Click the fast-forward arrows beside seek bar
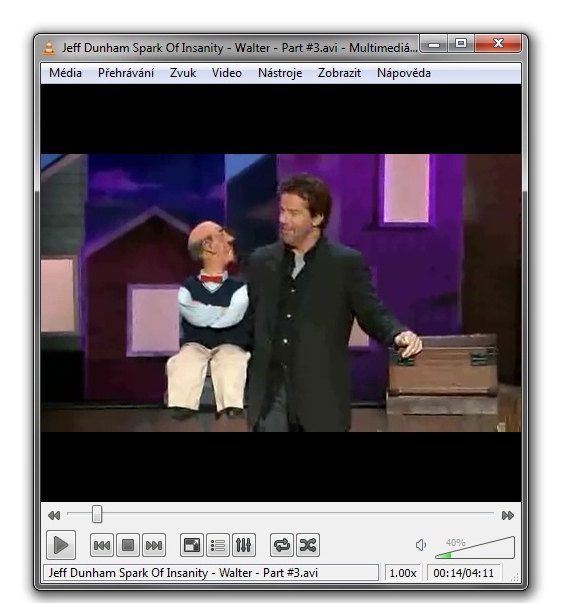This screenshot has height=603, width=564. coord(507,515)
